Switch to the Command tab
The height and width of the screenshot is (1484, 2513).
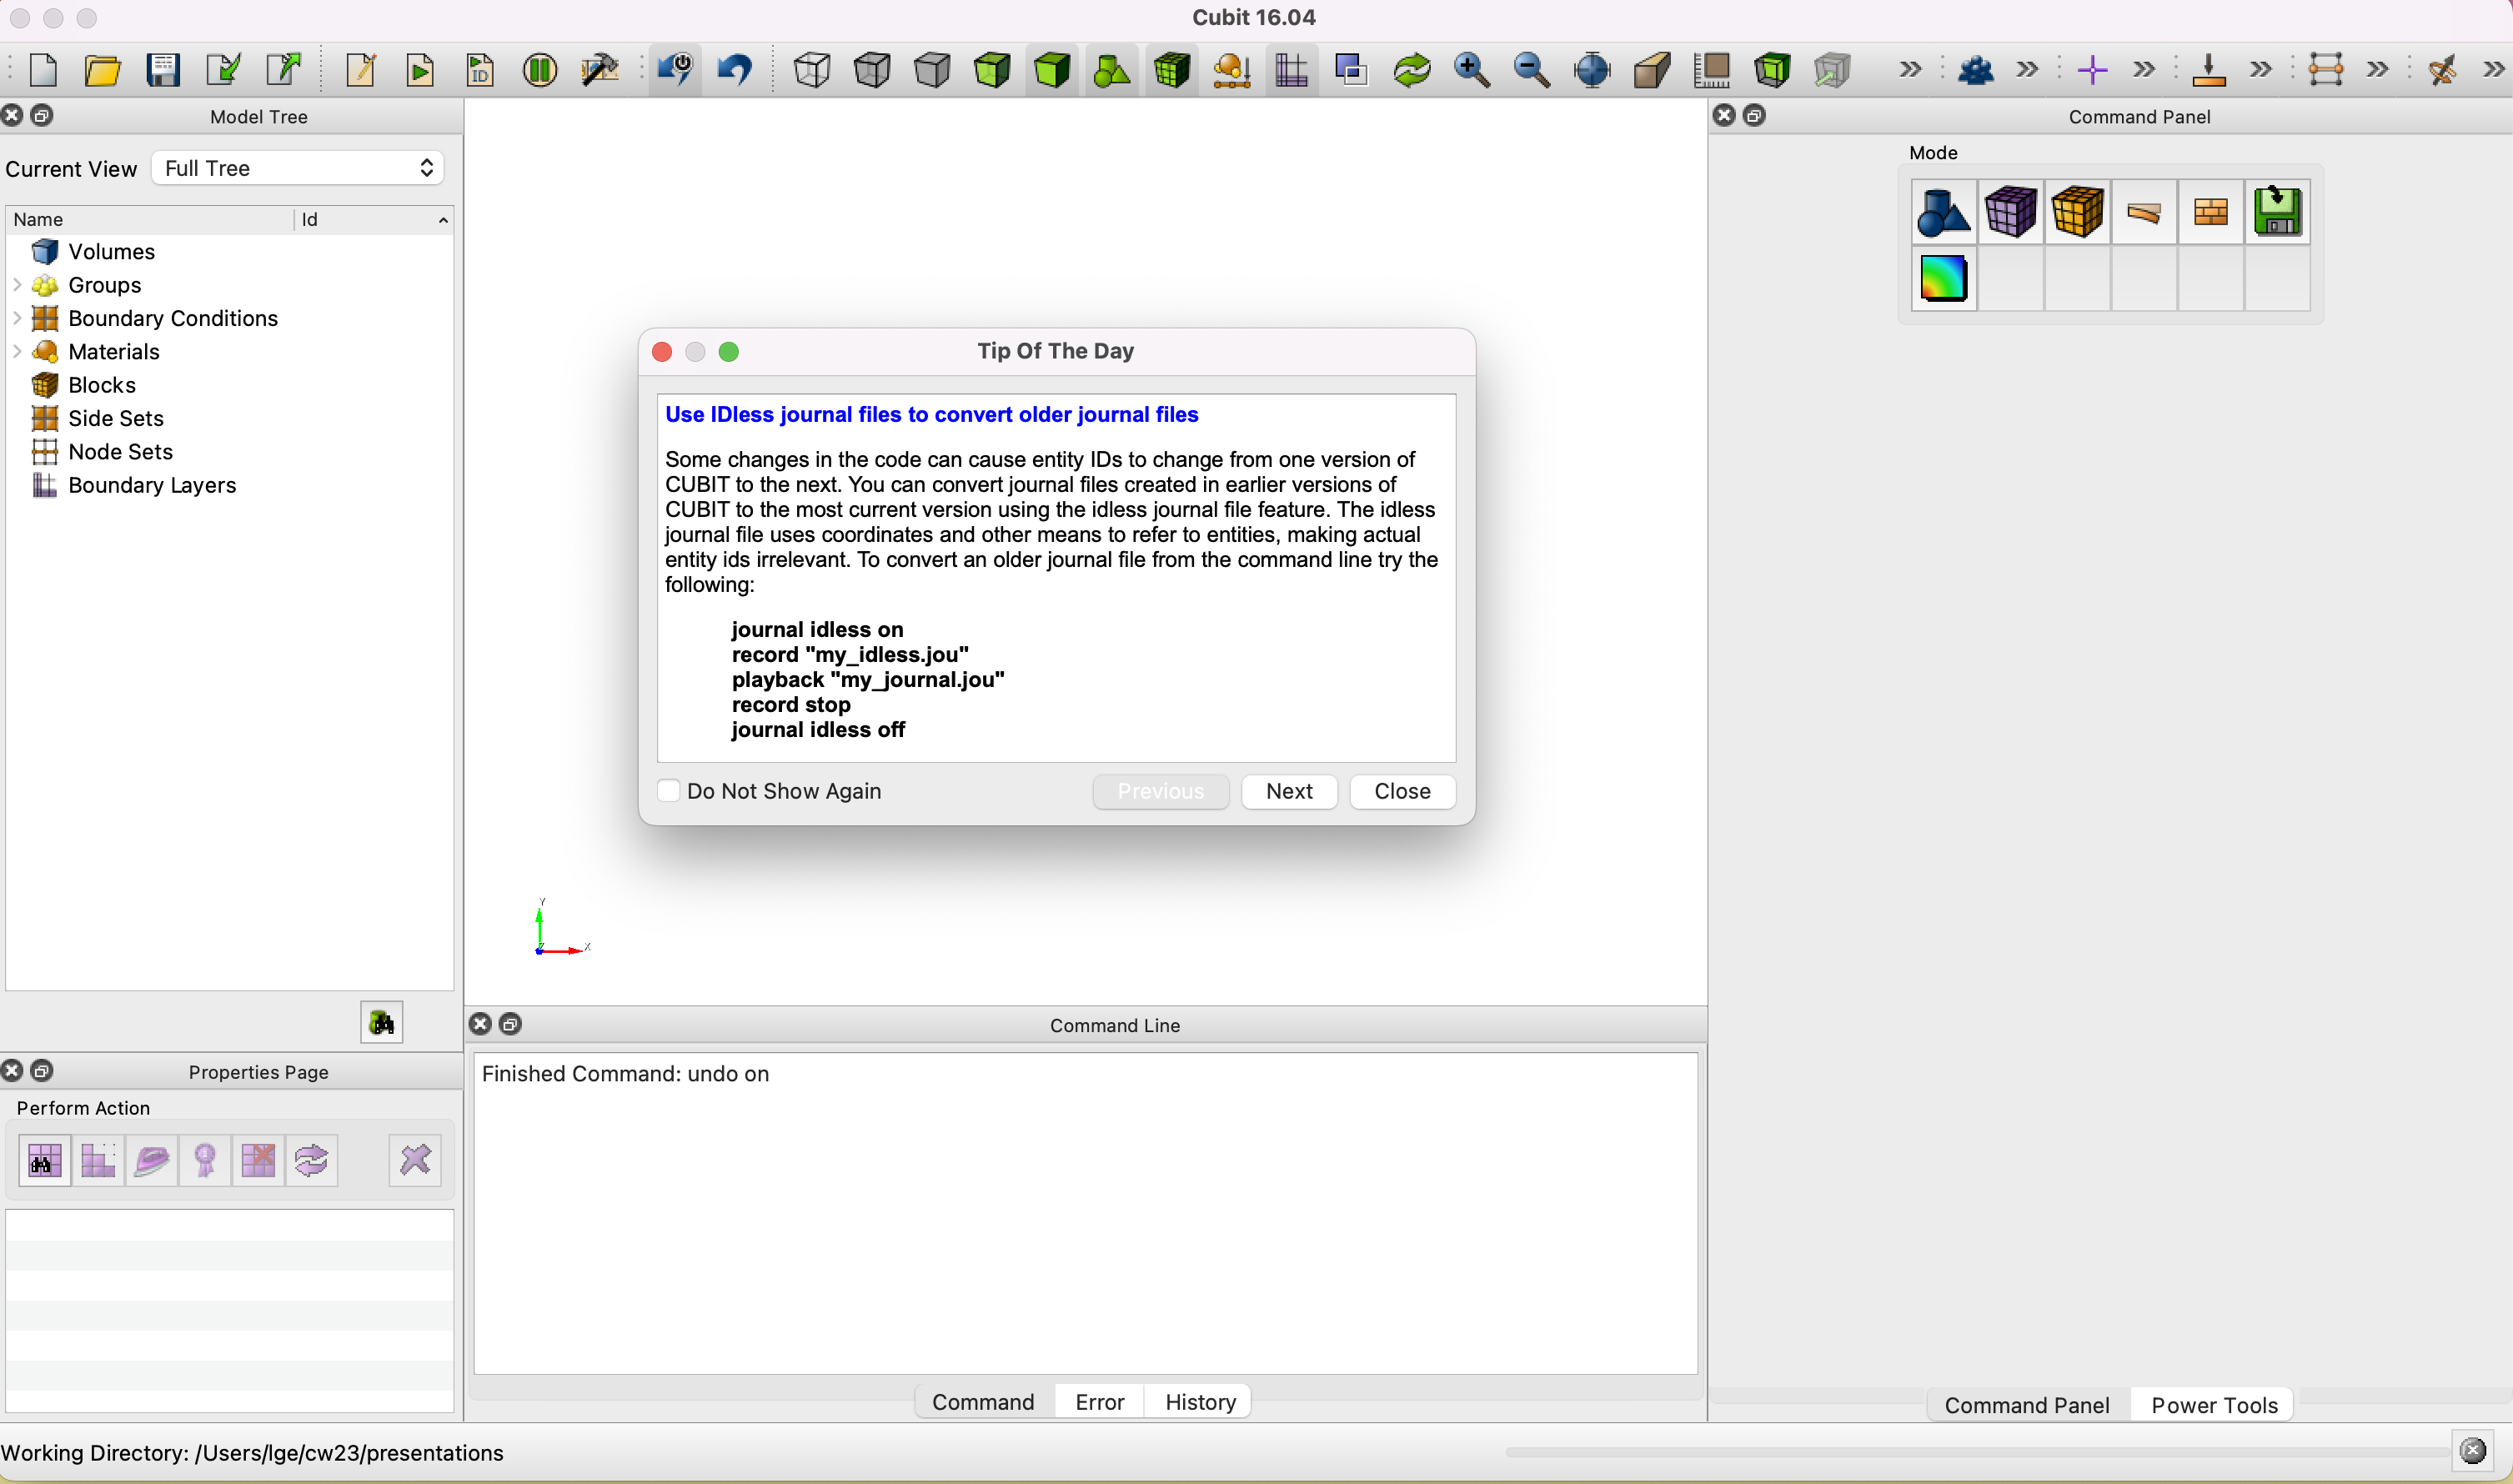coord(983,1402)
